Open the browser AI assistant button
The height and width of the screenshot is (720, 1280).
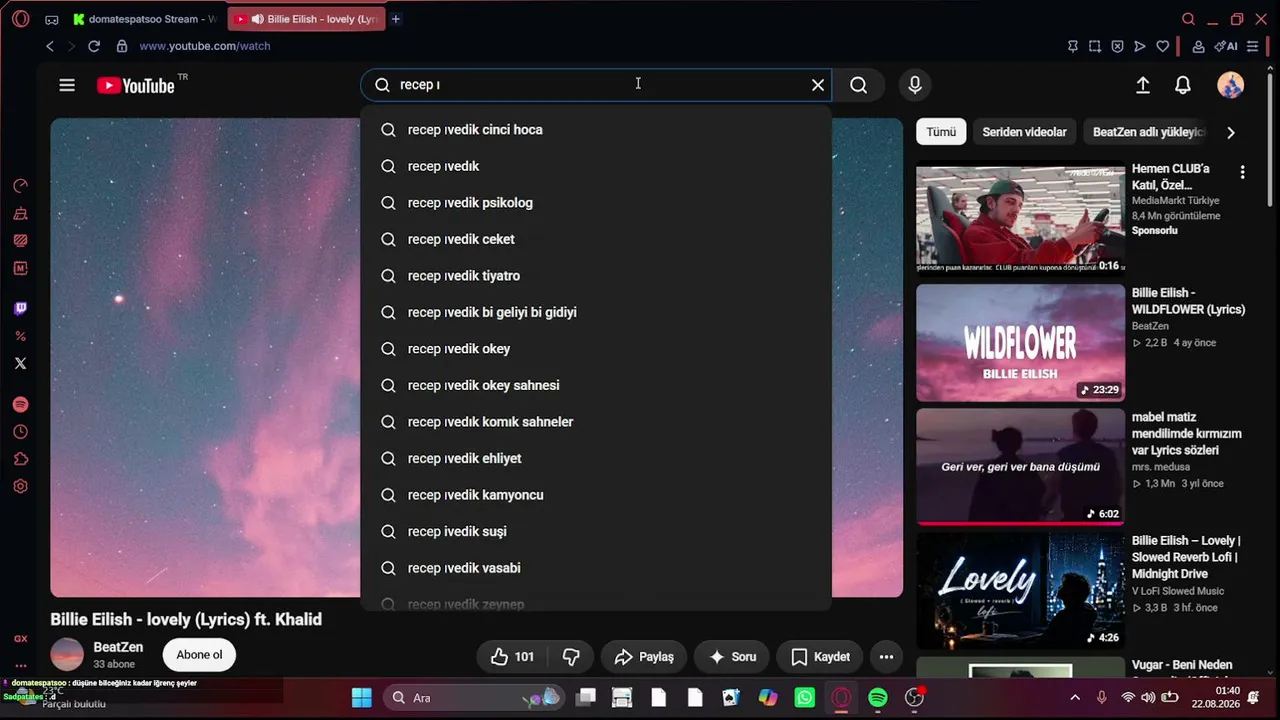[1226, 46]
